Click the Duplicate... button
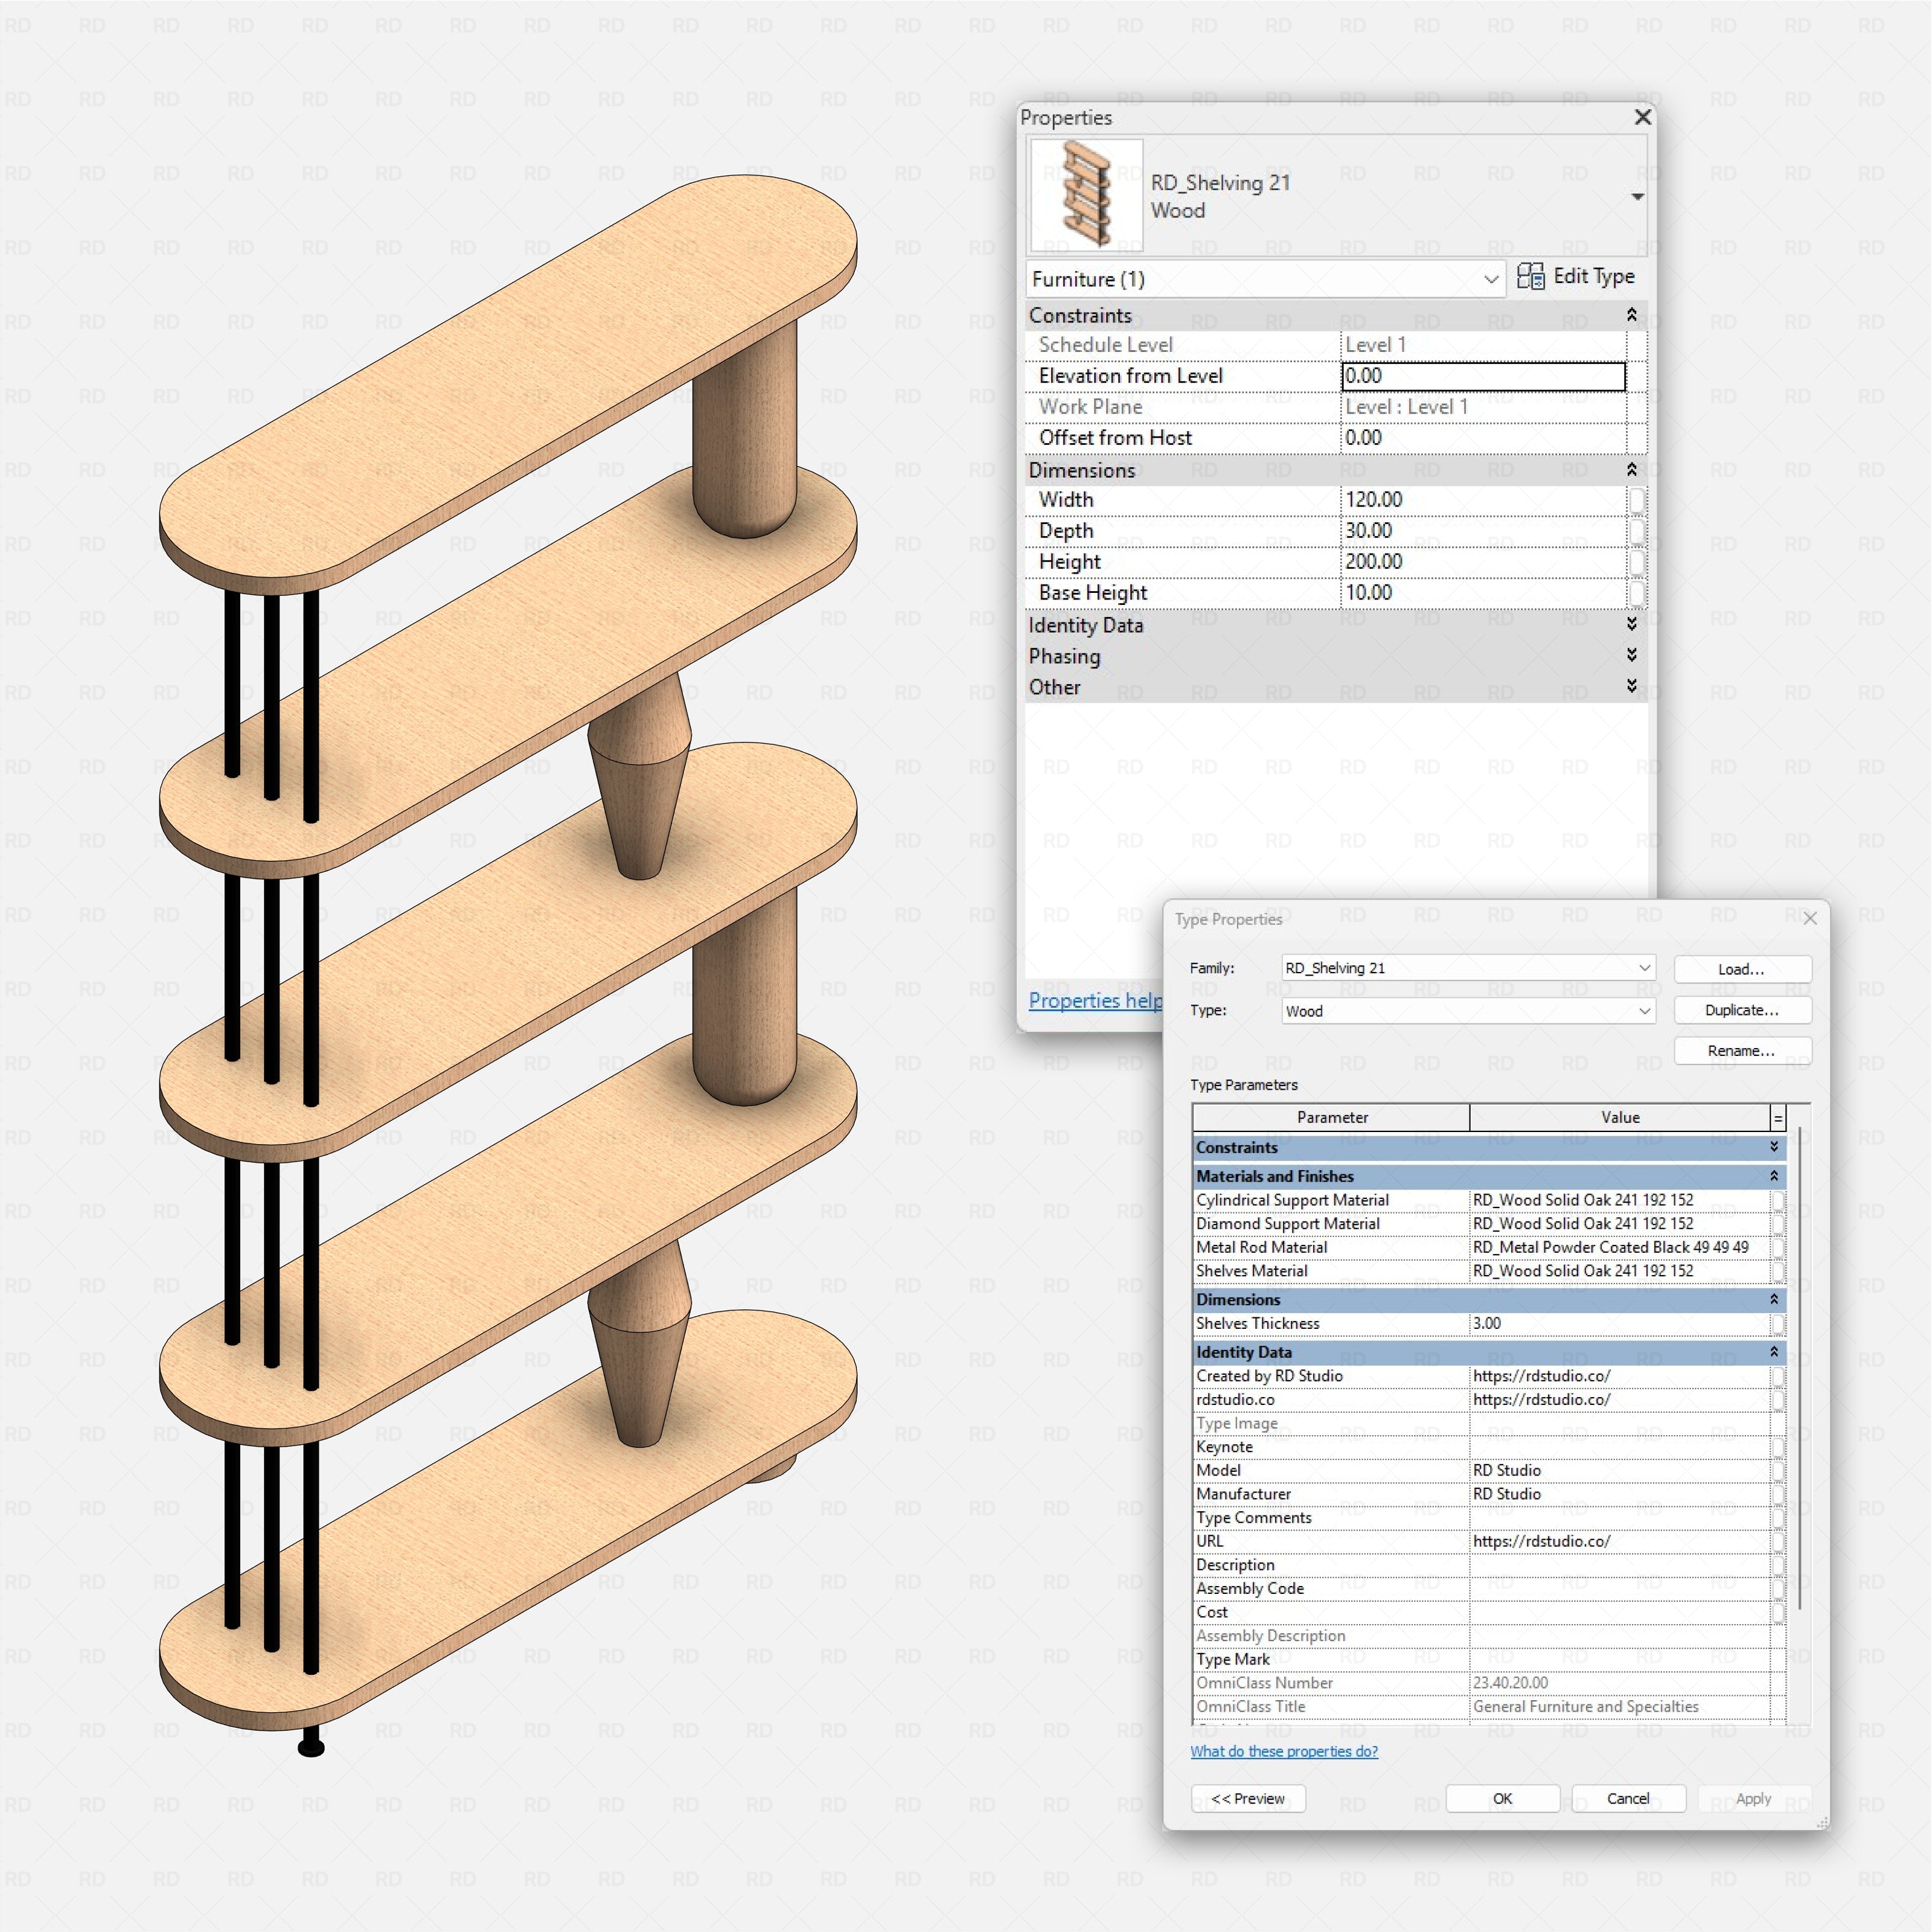 coord(1742,1010)
